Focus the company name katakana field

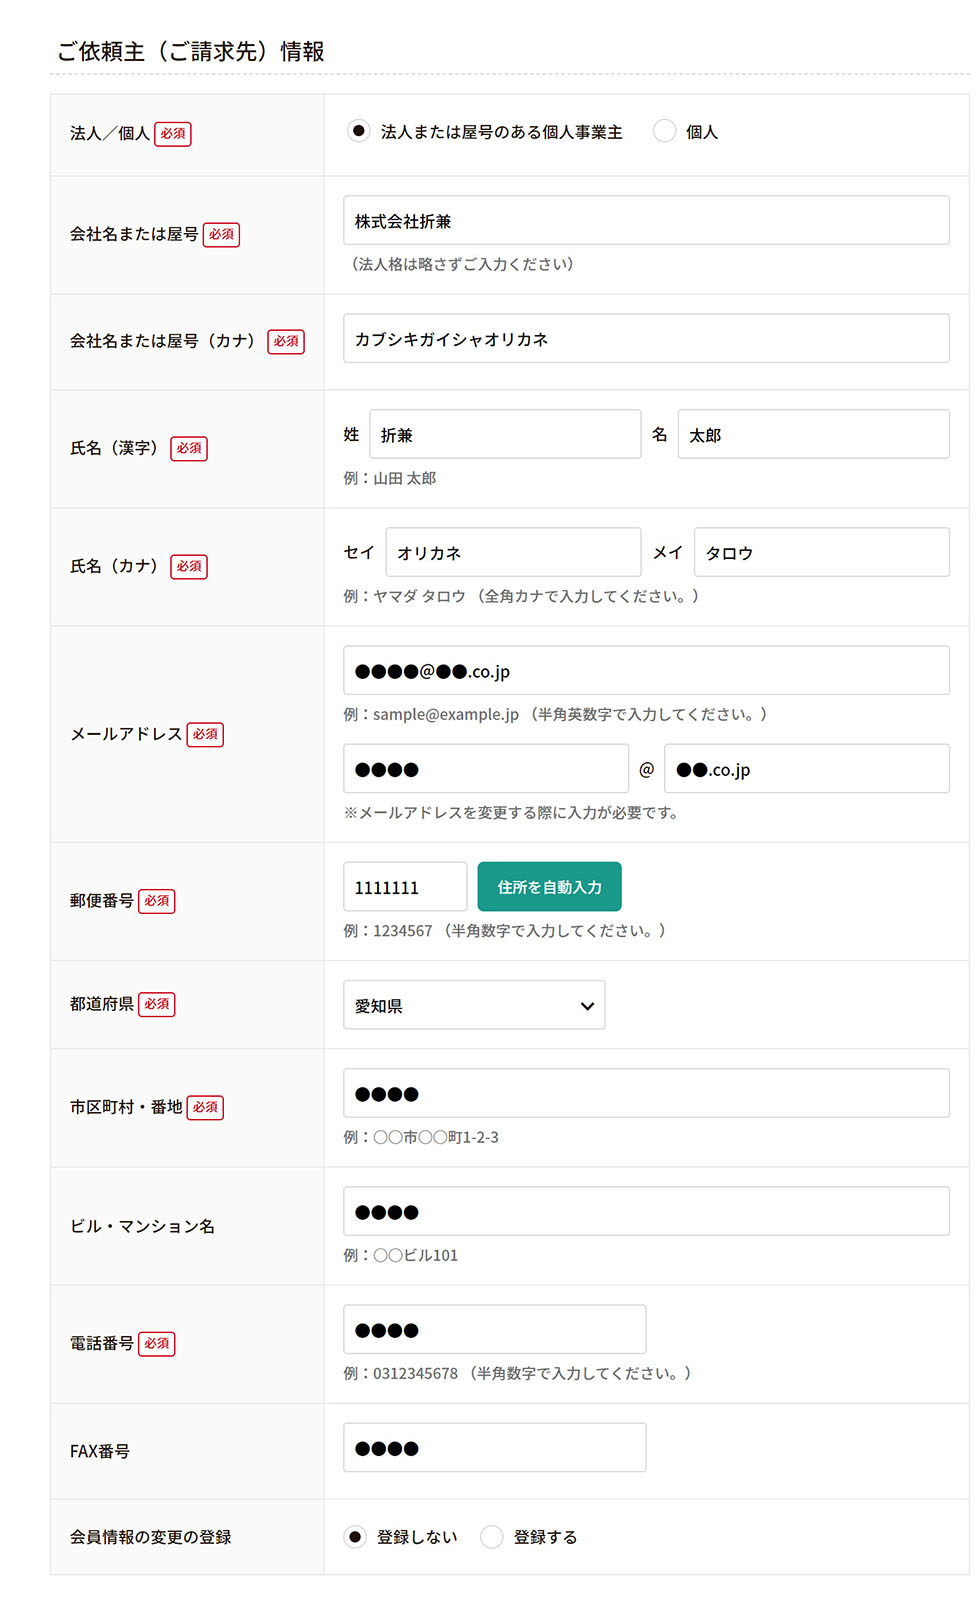point(646,339)
